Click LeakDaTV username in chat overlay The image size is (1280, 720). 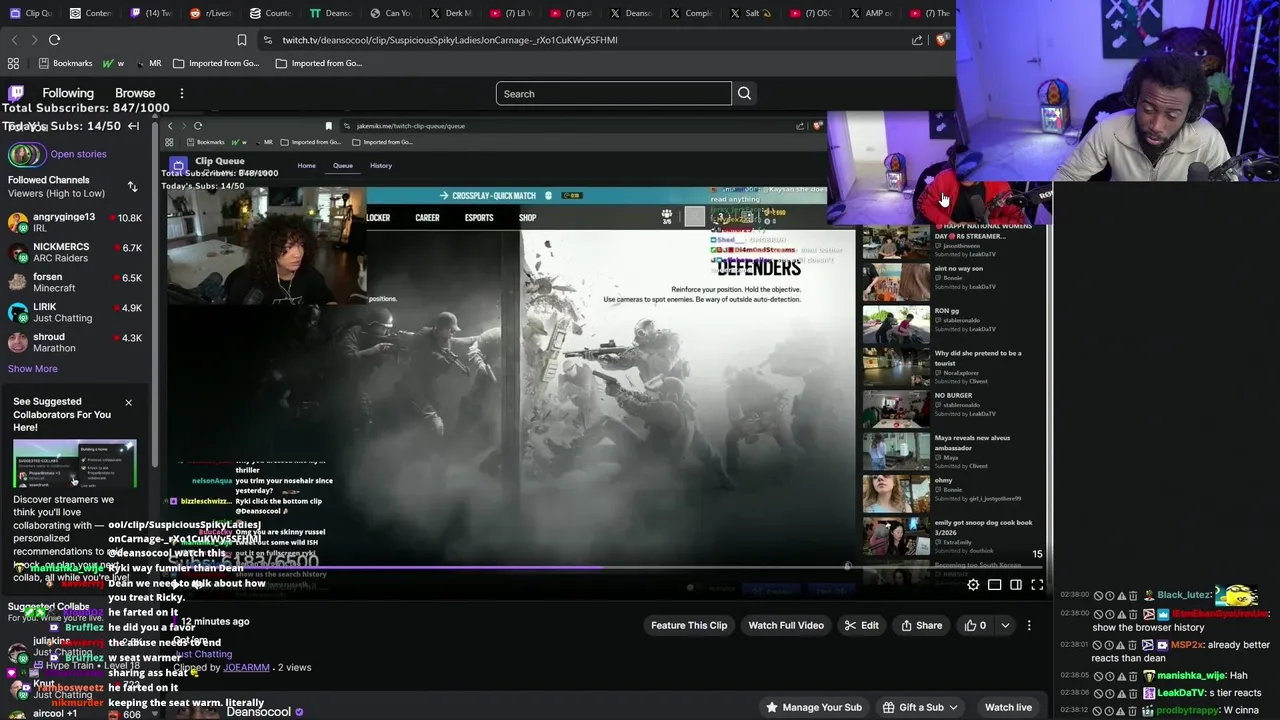(x=1181, y=693)
